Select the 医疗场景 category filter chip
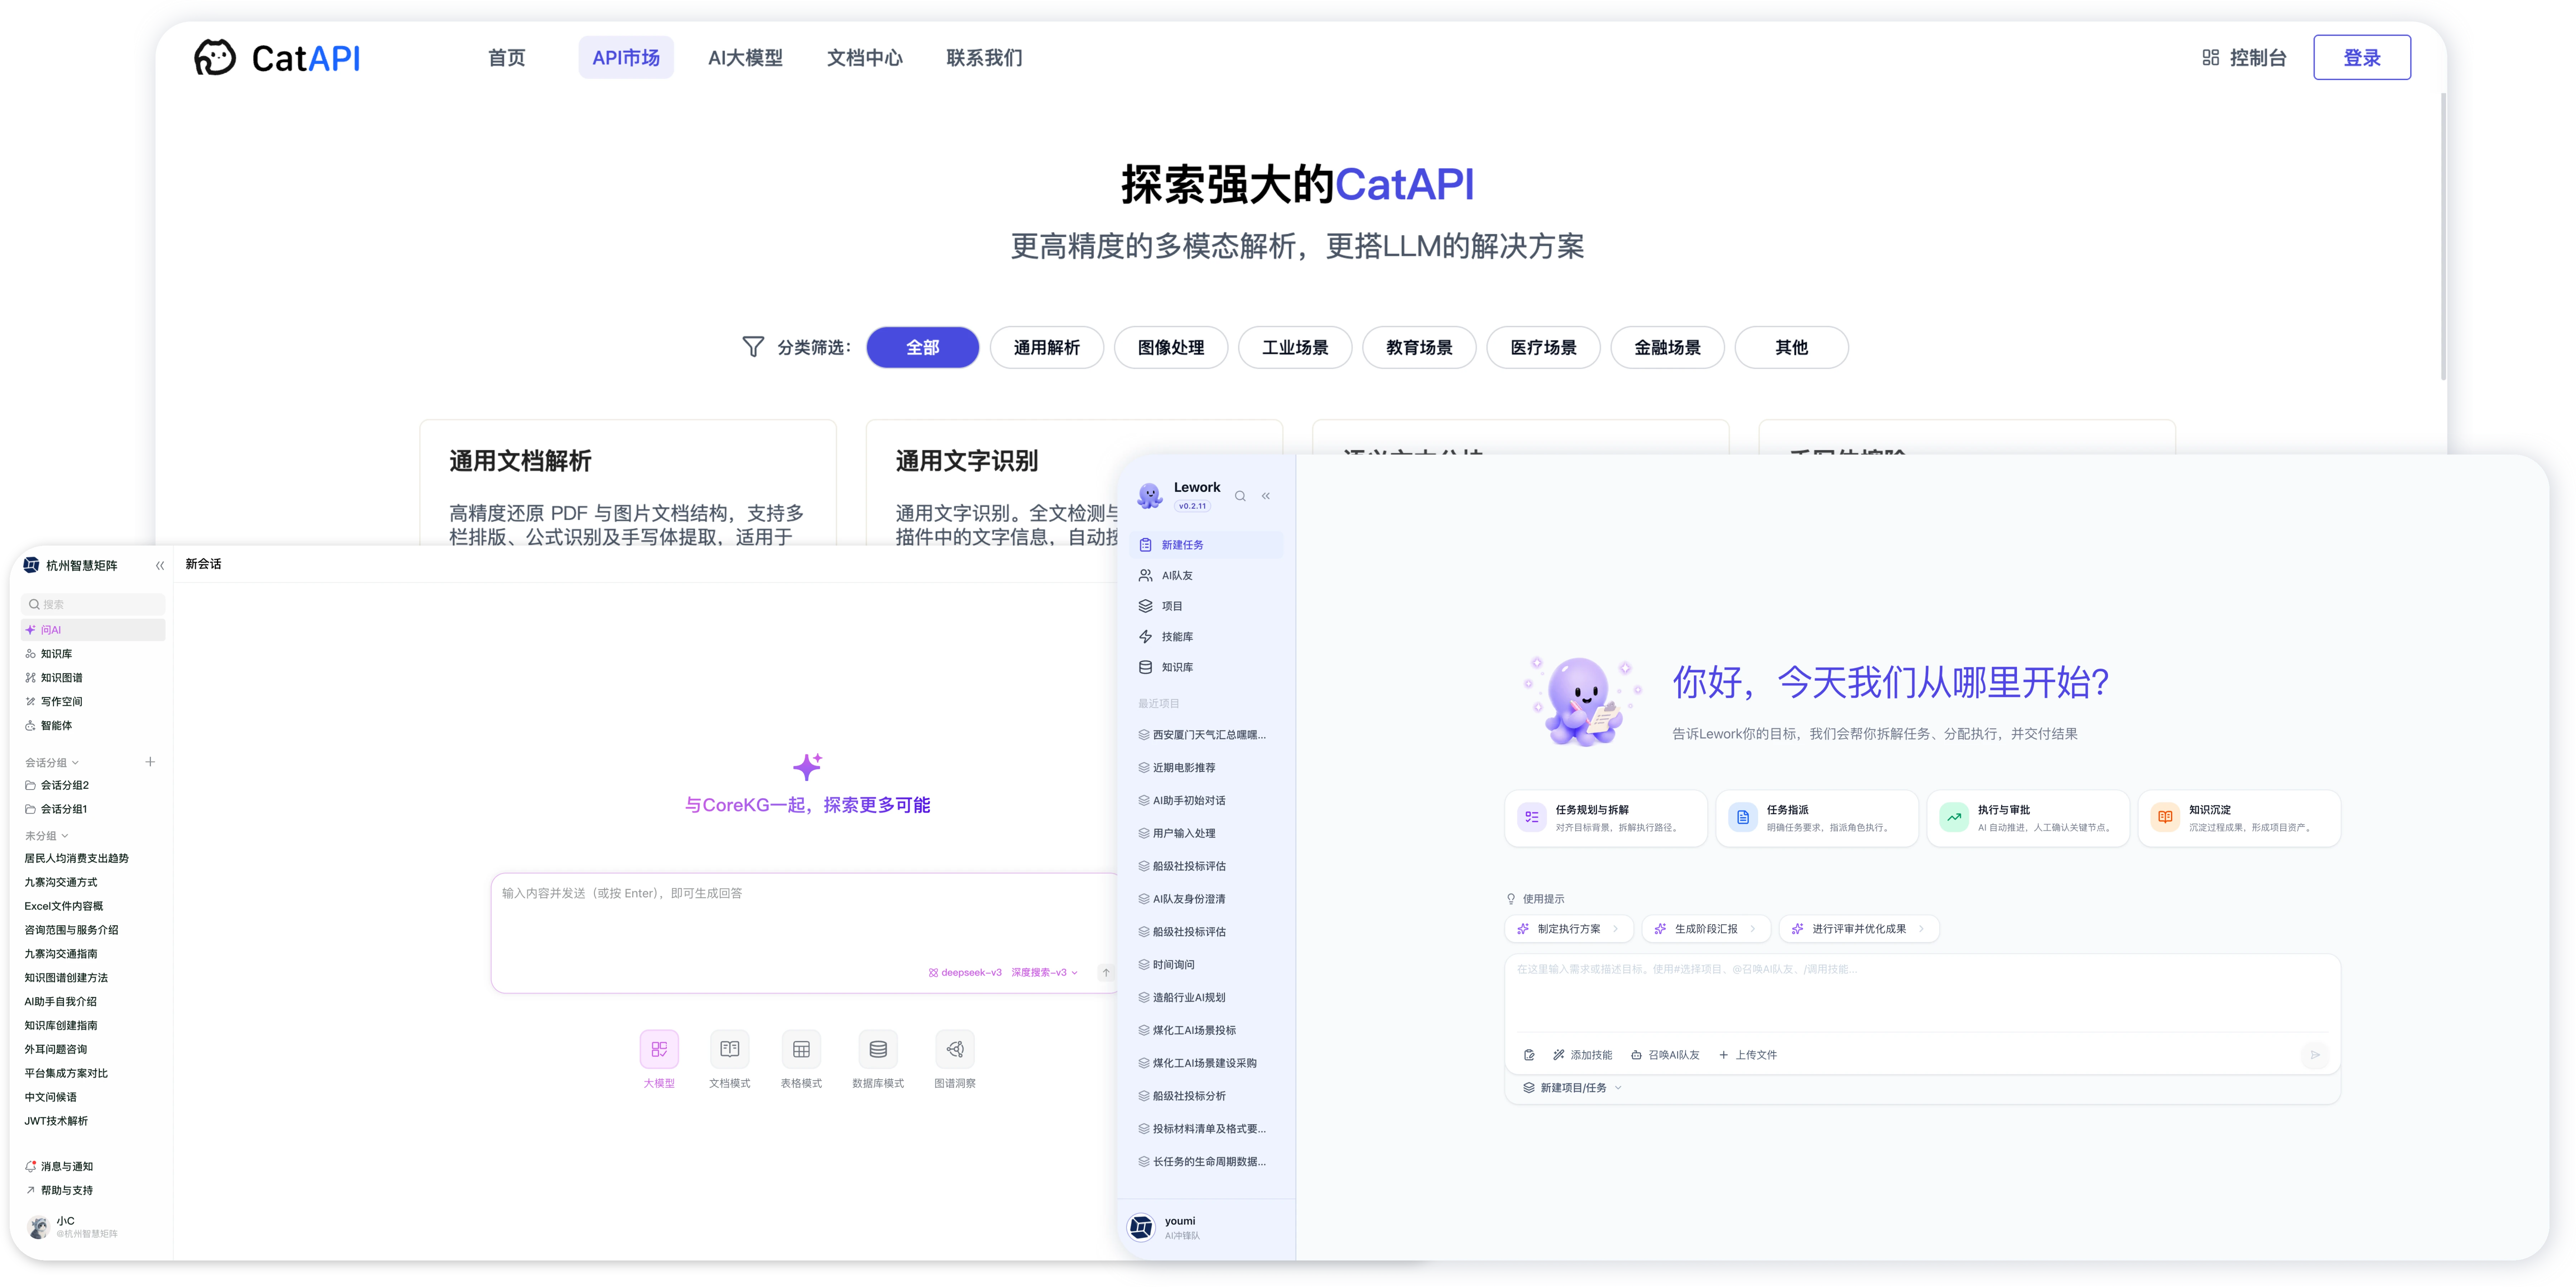 click(x=1543, y=347)
